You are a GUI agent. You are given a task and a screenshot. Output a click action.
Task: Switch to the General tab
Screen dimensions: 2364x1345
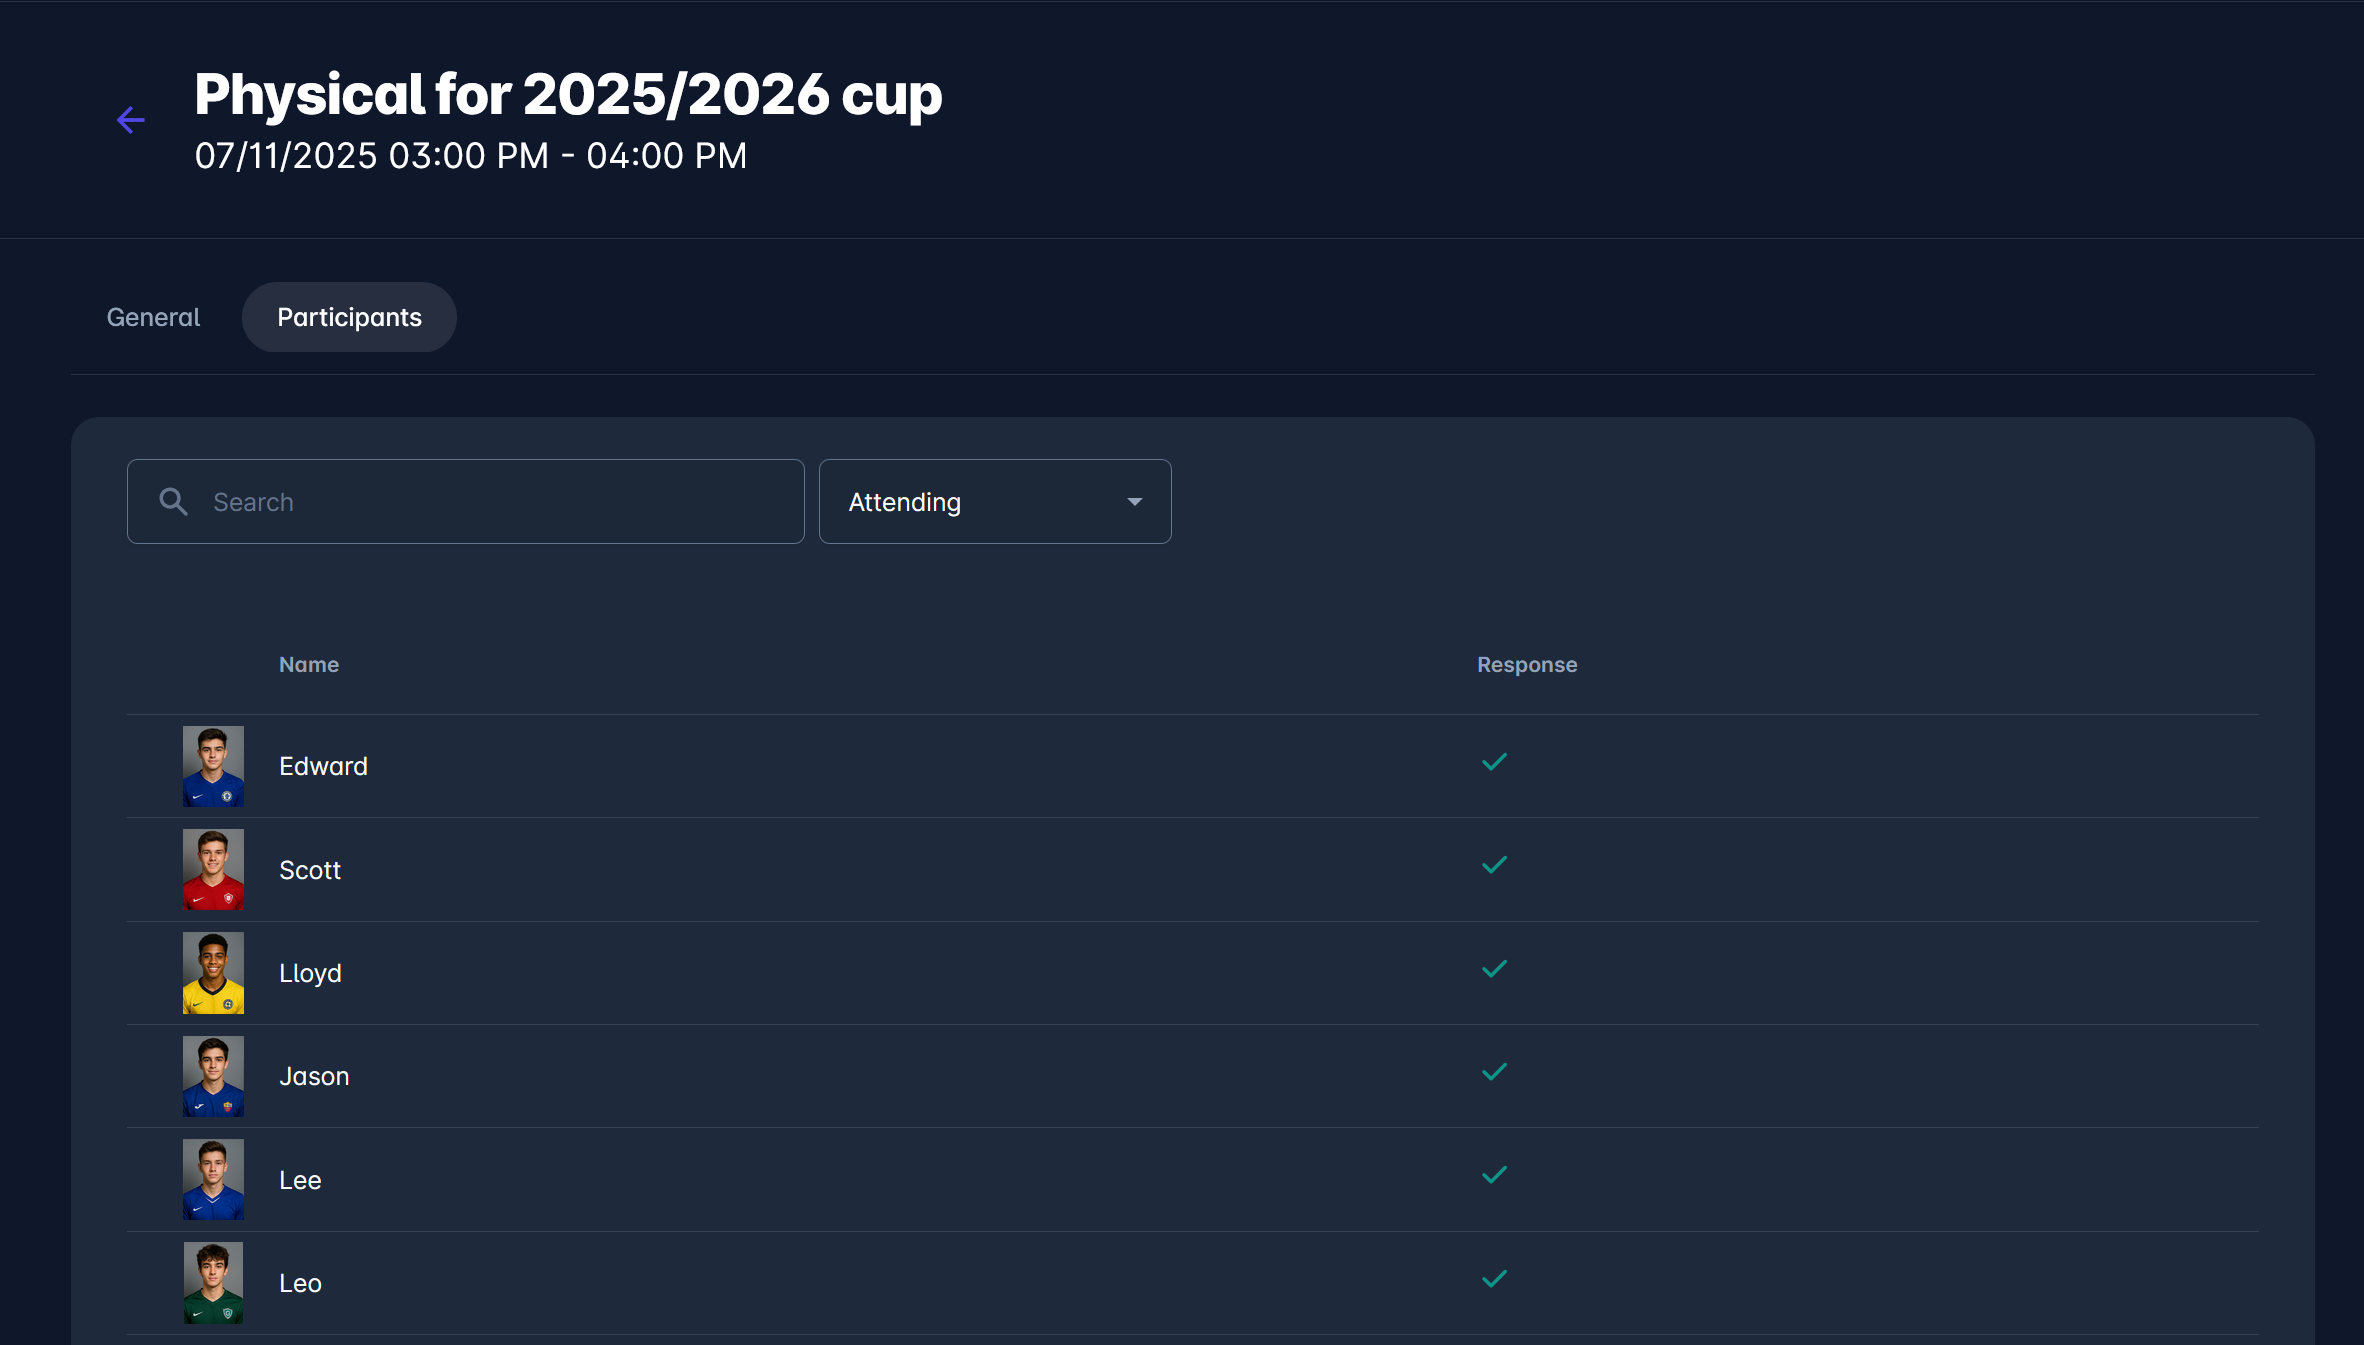click(x=153, y=317)
